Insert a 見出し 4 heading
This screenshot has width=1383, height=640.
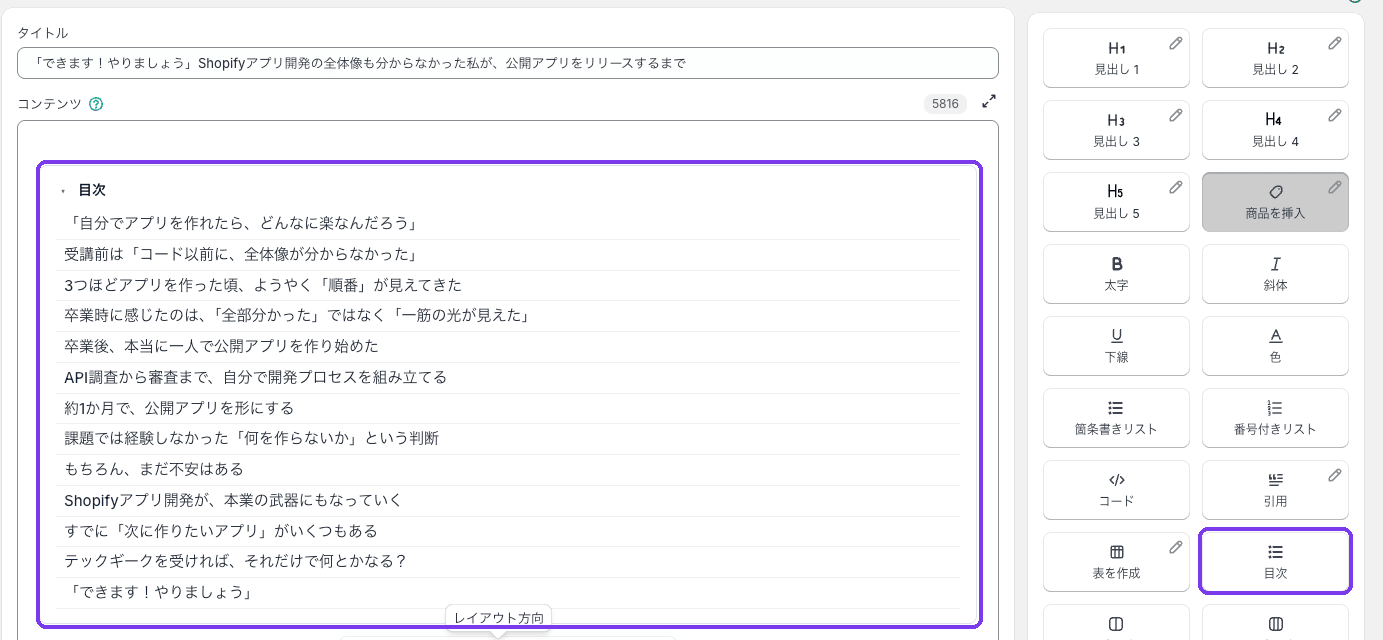pyautogui.click(x=1275, y=130)
